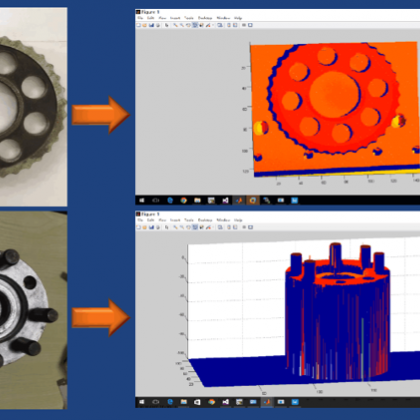This screenshot has width=420, height=420.
Task: Expand Brush tool dropdown arrow in hub window
Action: (213, 227)
